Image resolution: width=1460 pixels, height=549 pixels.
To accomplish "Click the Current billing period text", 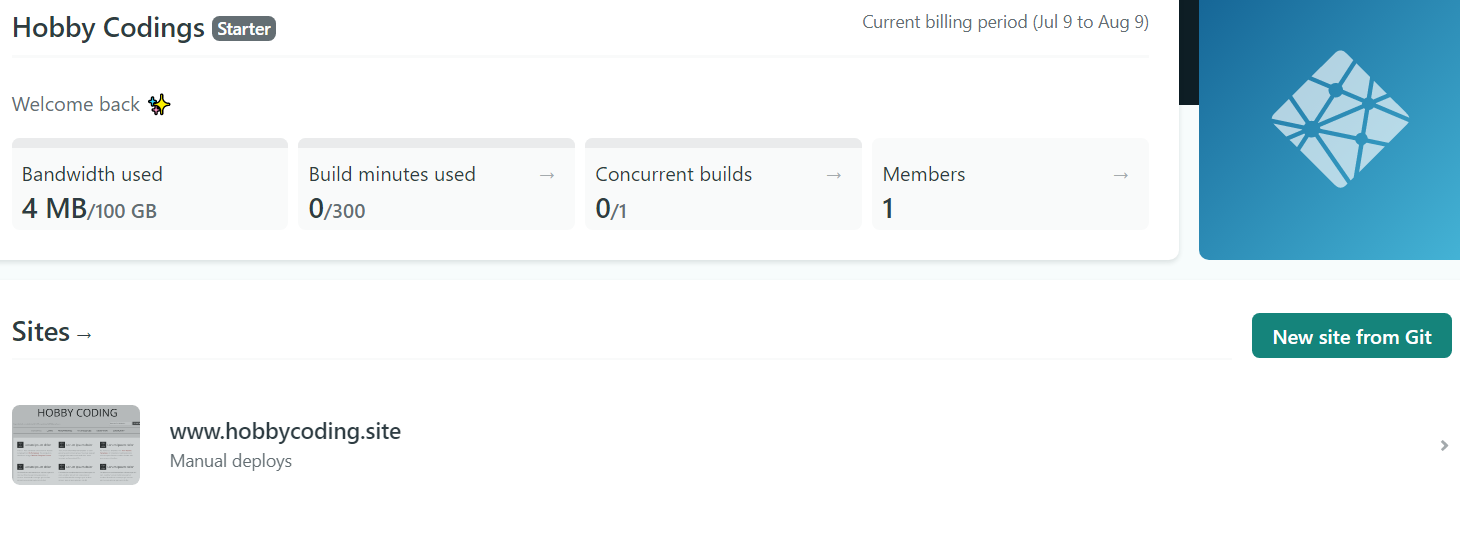I will 1006,22.
